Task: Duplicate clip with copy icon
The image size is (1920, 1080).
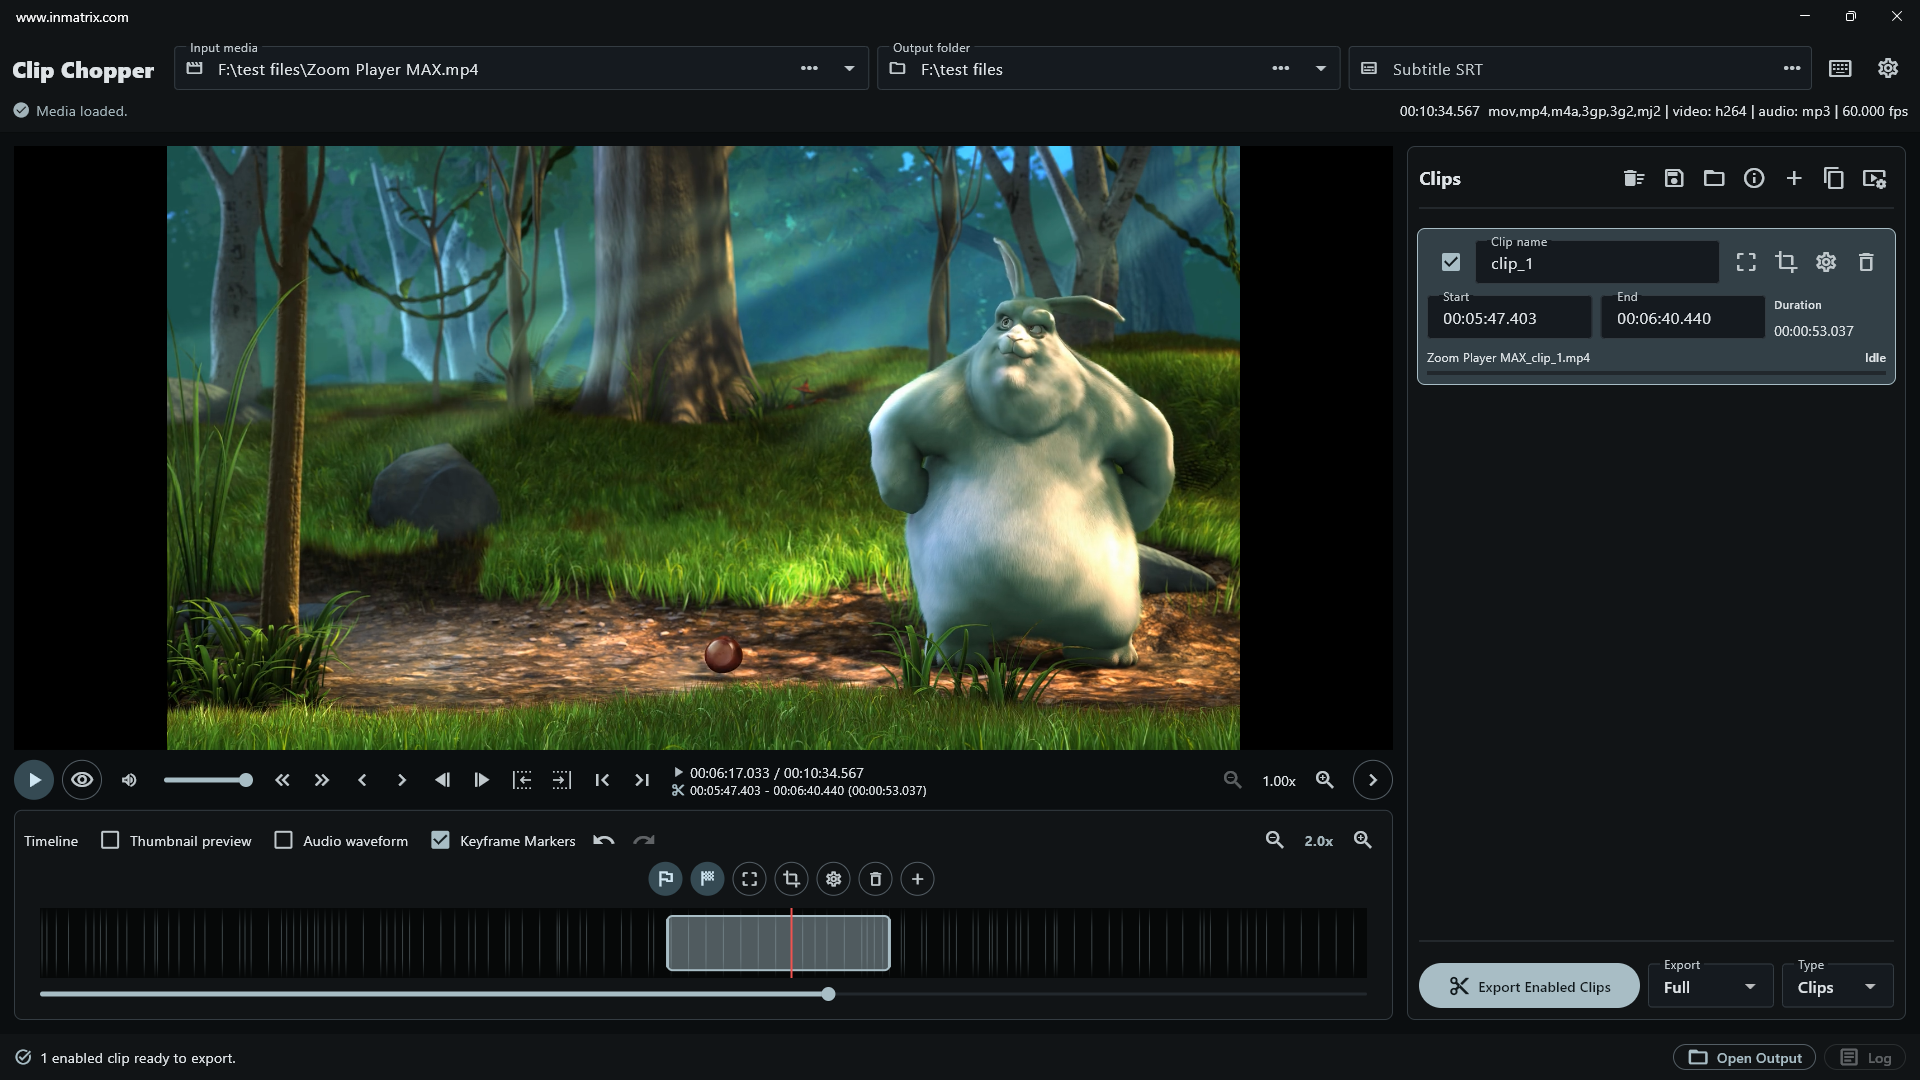Action: point(1834,179)
